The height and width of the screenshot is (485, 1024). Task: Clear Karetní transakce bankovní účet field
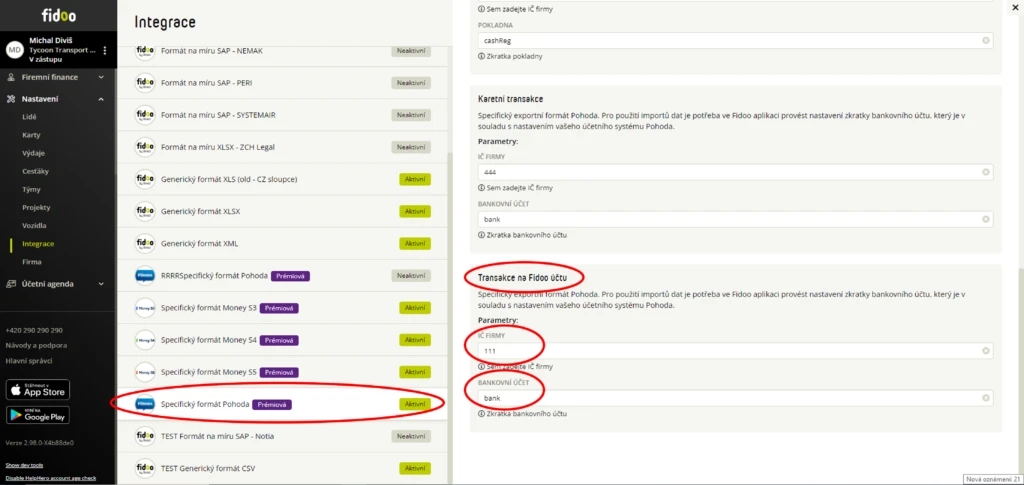986,219
